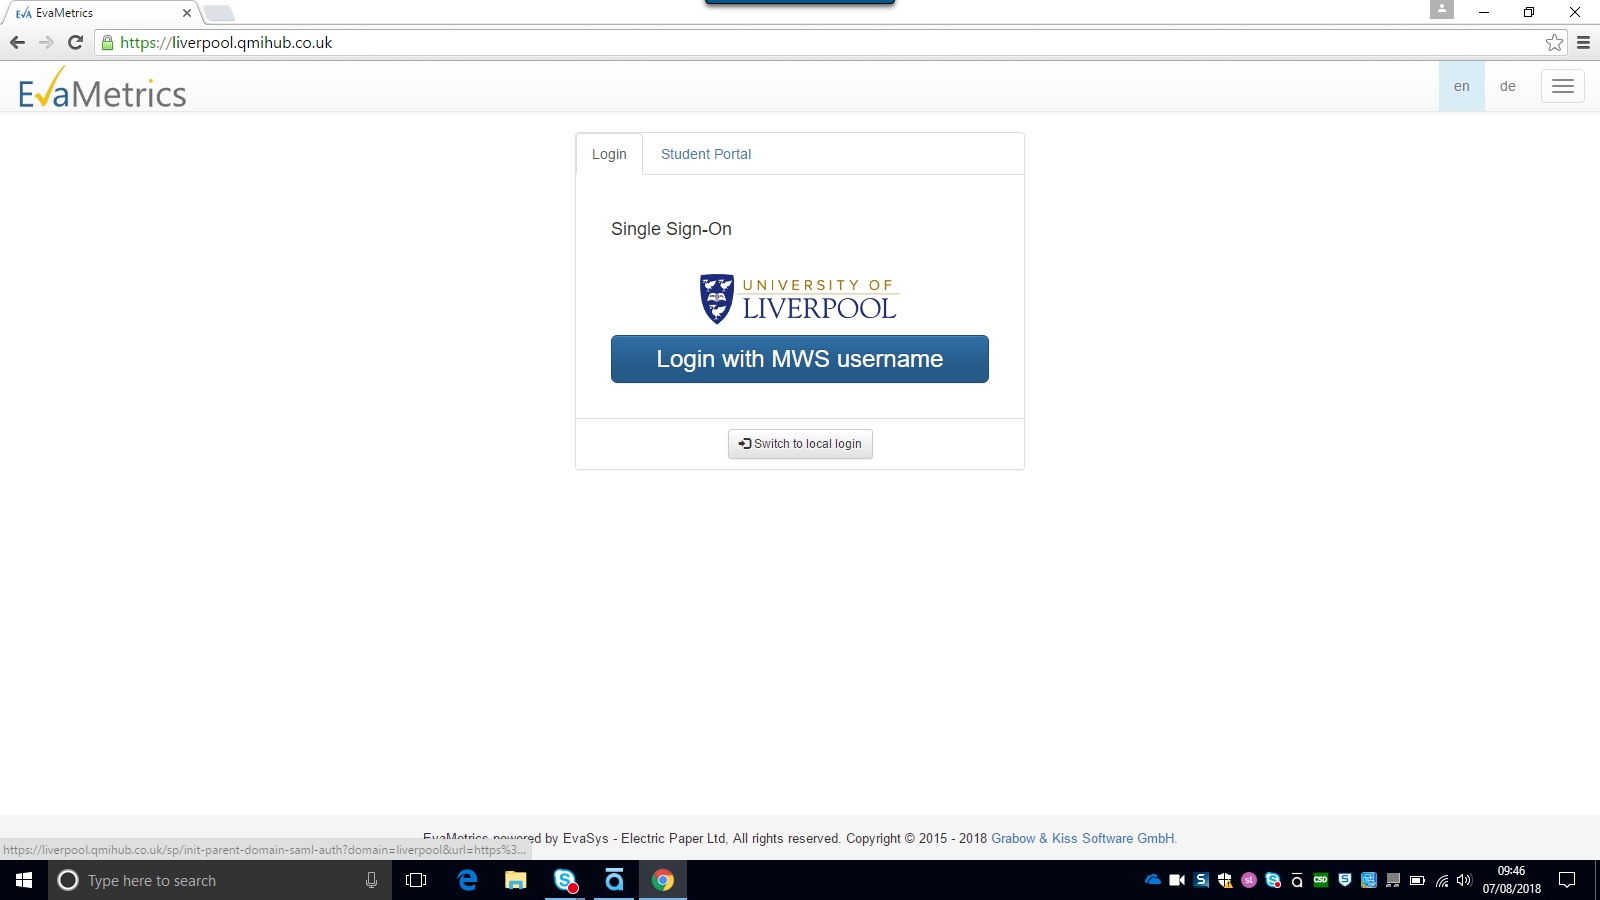Open the taskbar app with 'a' logo

tap(614, 880)
